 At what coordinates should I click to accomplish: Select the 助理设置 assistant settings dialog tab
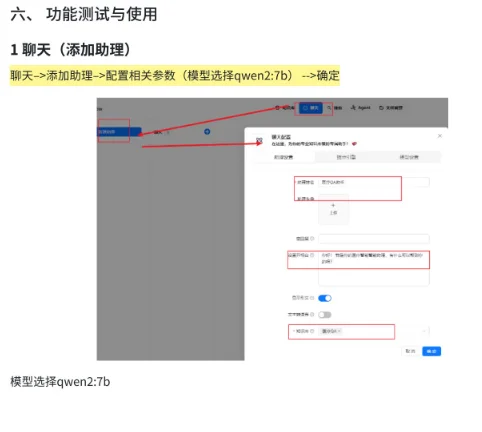click(x=283, y=157)
